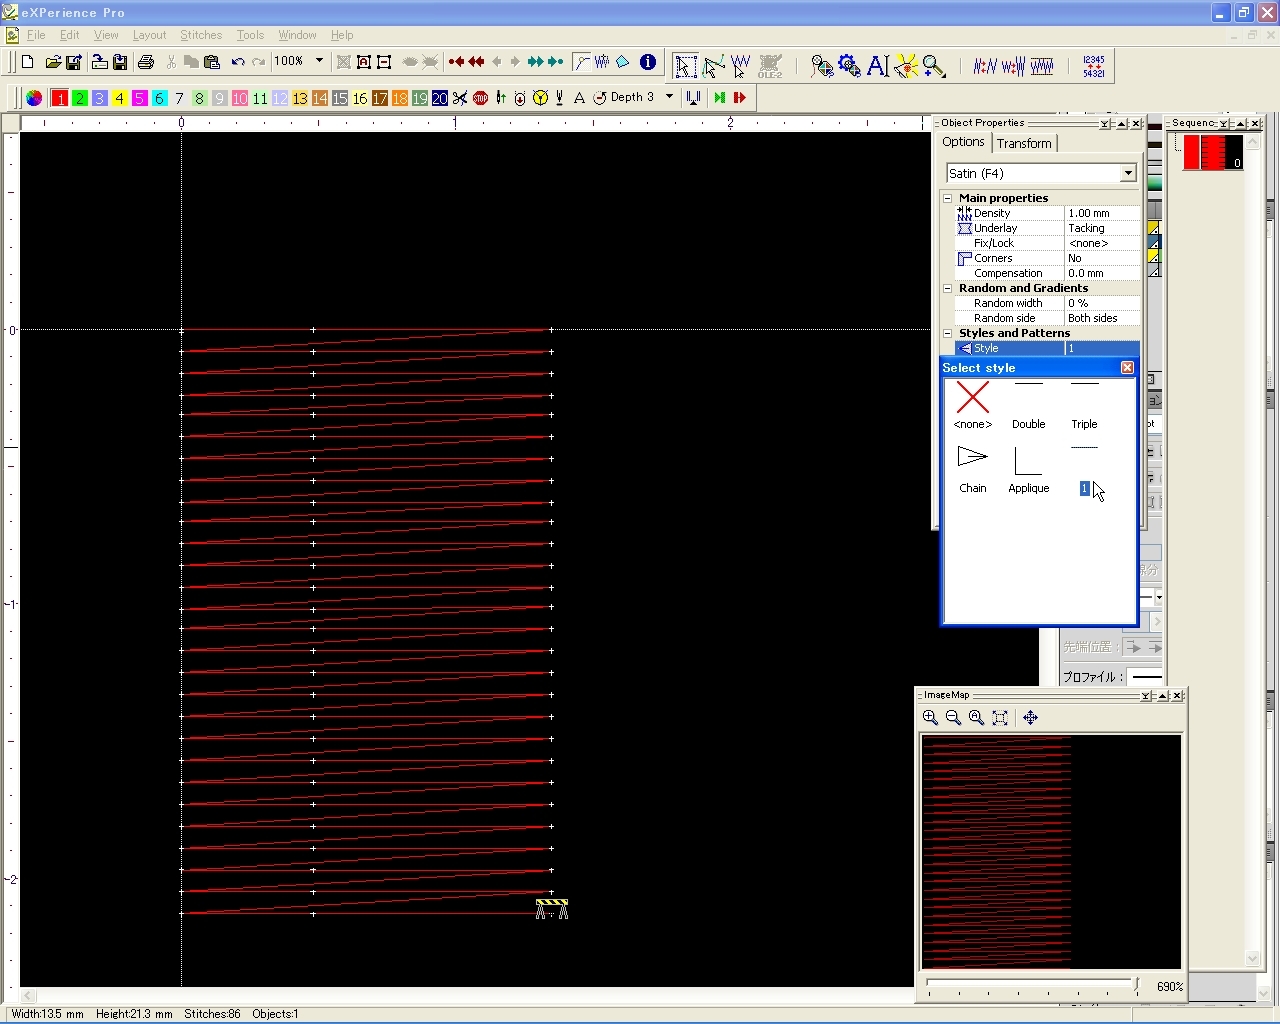This screenshot has height=1024, width=1280.
Task: Click the red STOP sign icon
Action: (480, 98)
